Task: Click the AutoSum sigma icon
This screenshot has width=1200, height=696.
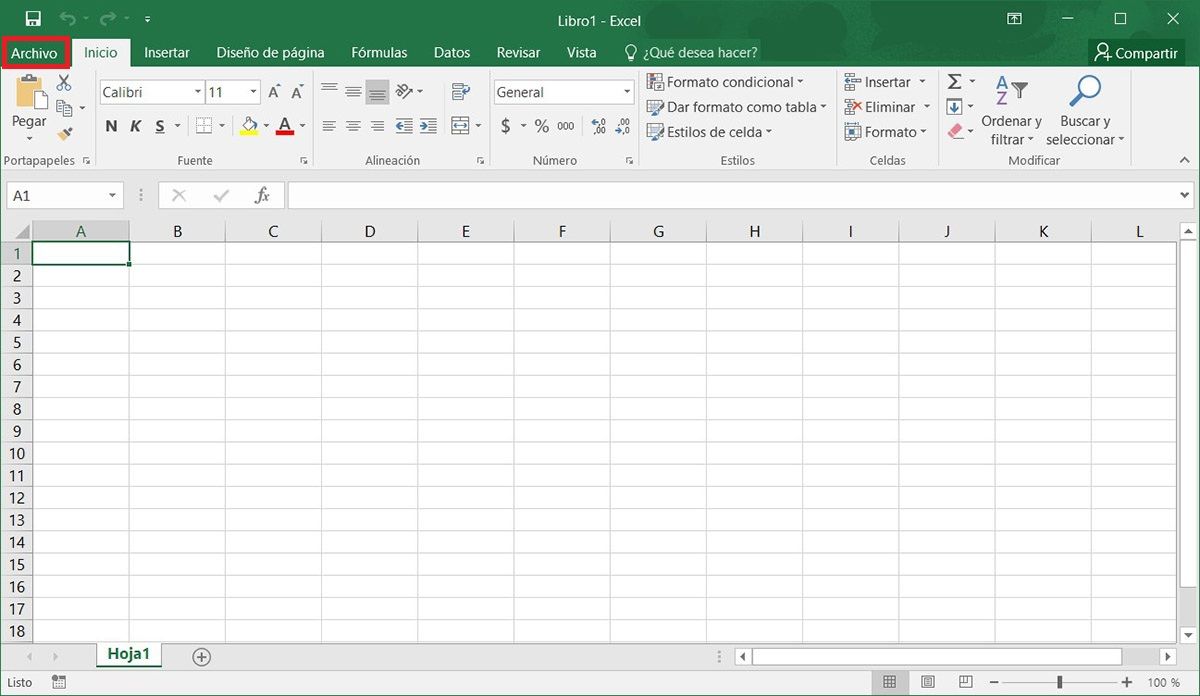Action: pos(953,81)
